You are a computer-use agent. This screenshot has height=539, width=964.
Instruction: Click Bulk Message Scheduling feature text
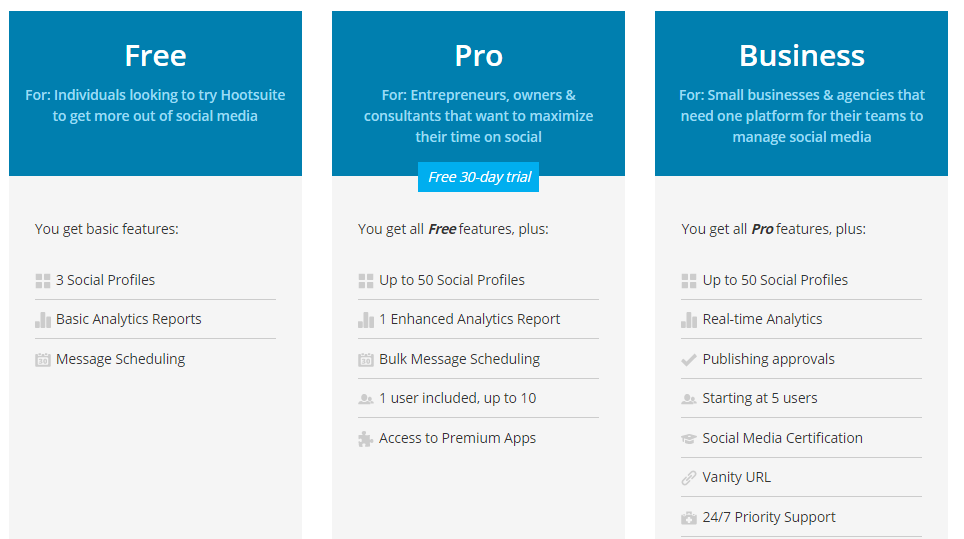pos(459,359)
